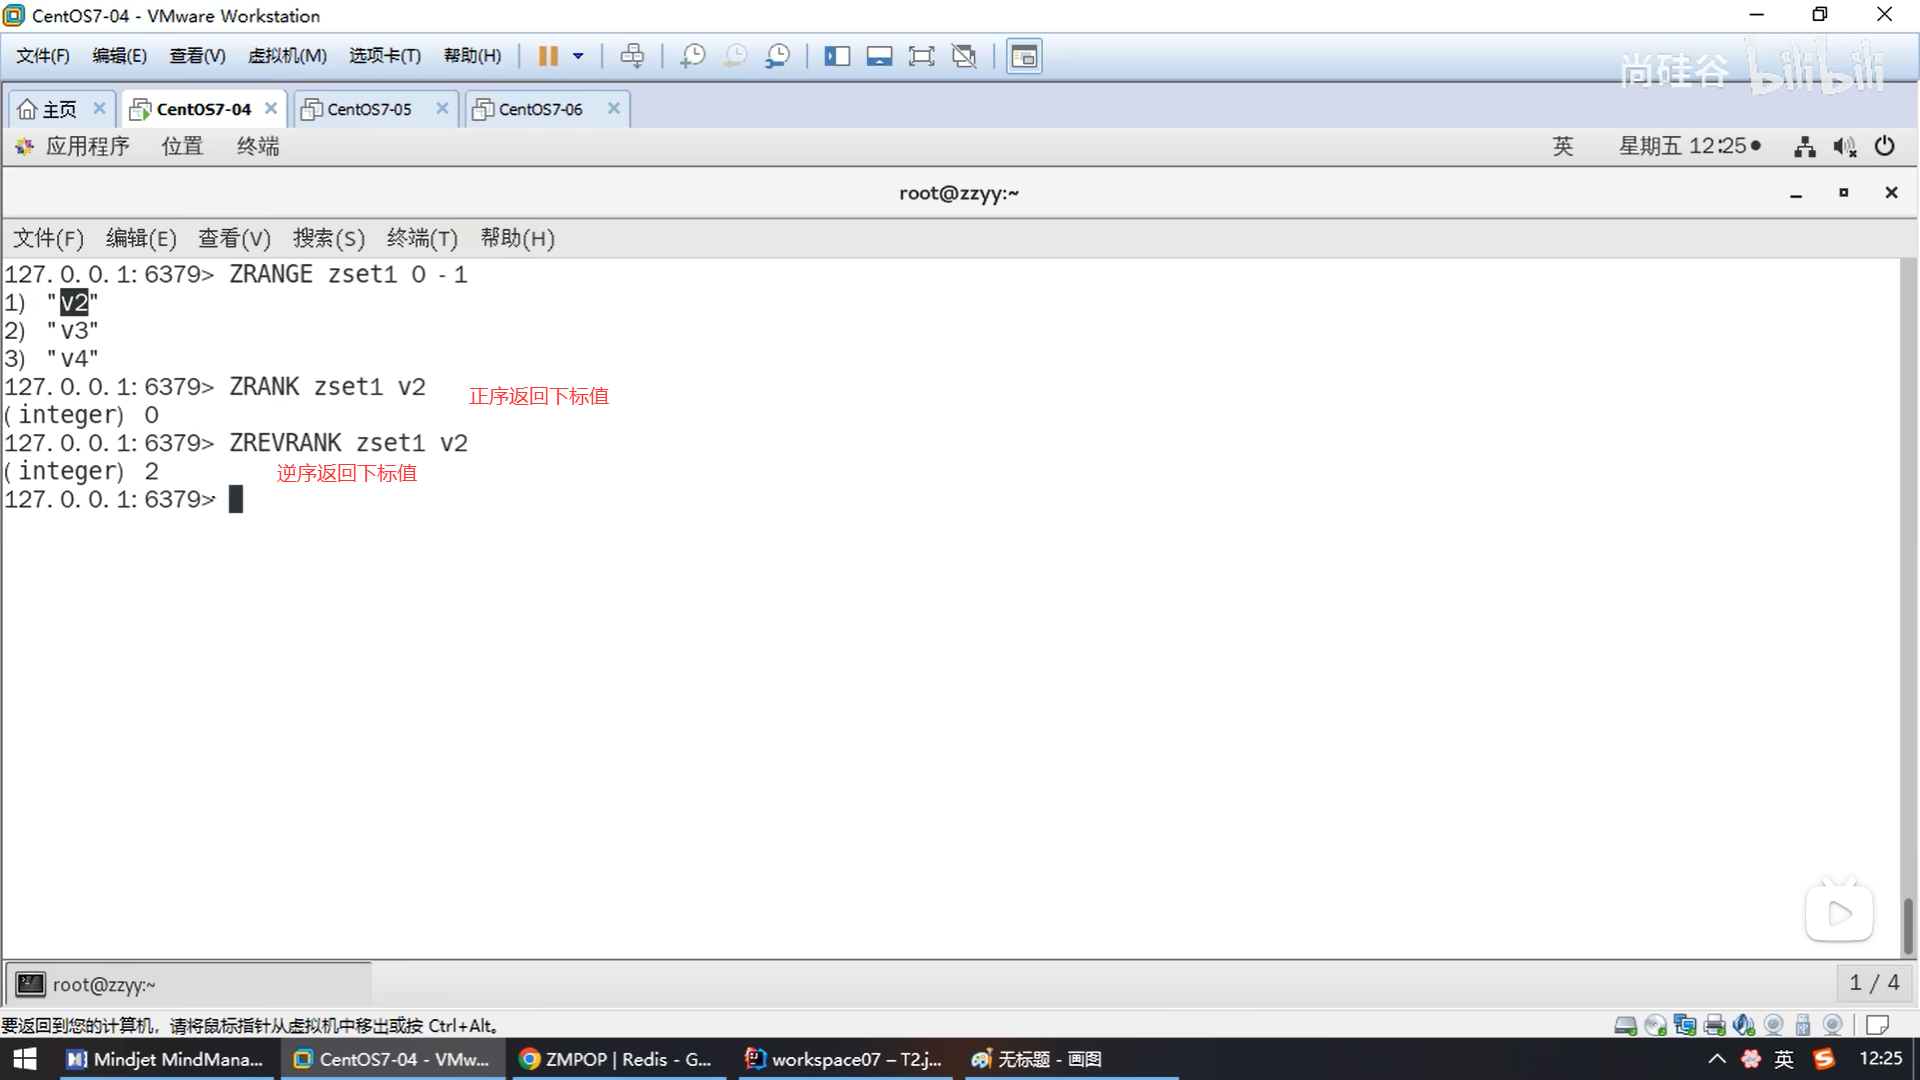The width and height of the screenshot is (1920, 1080).
Task: Click the 1 / 4 workspace switcher
Action: coord(1873,983)
